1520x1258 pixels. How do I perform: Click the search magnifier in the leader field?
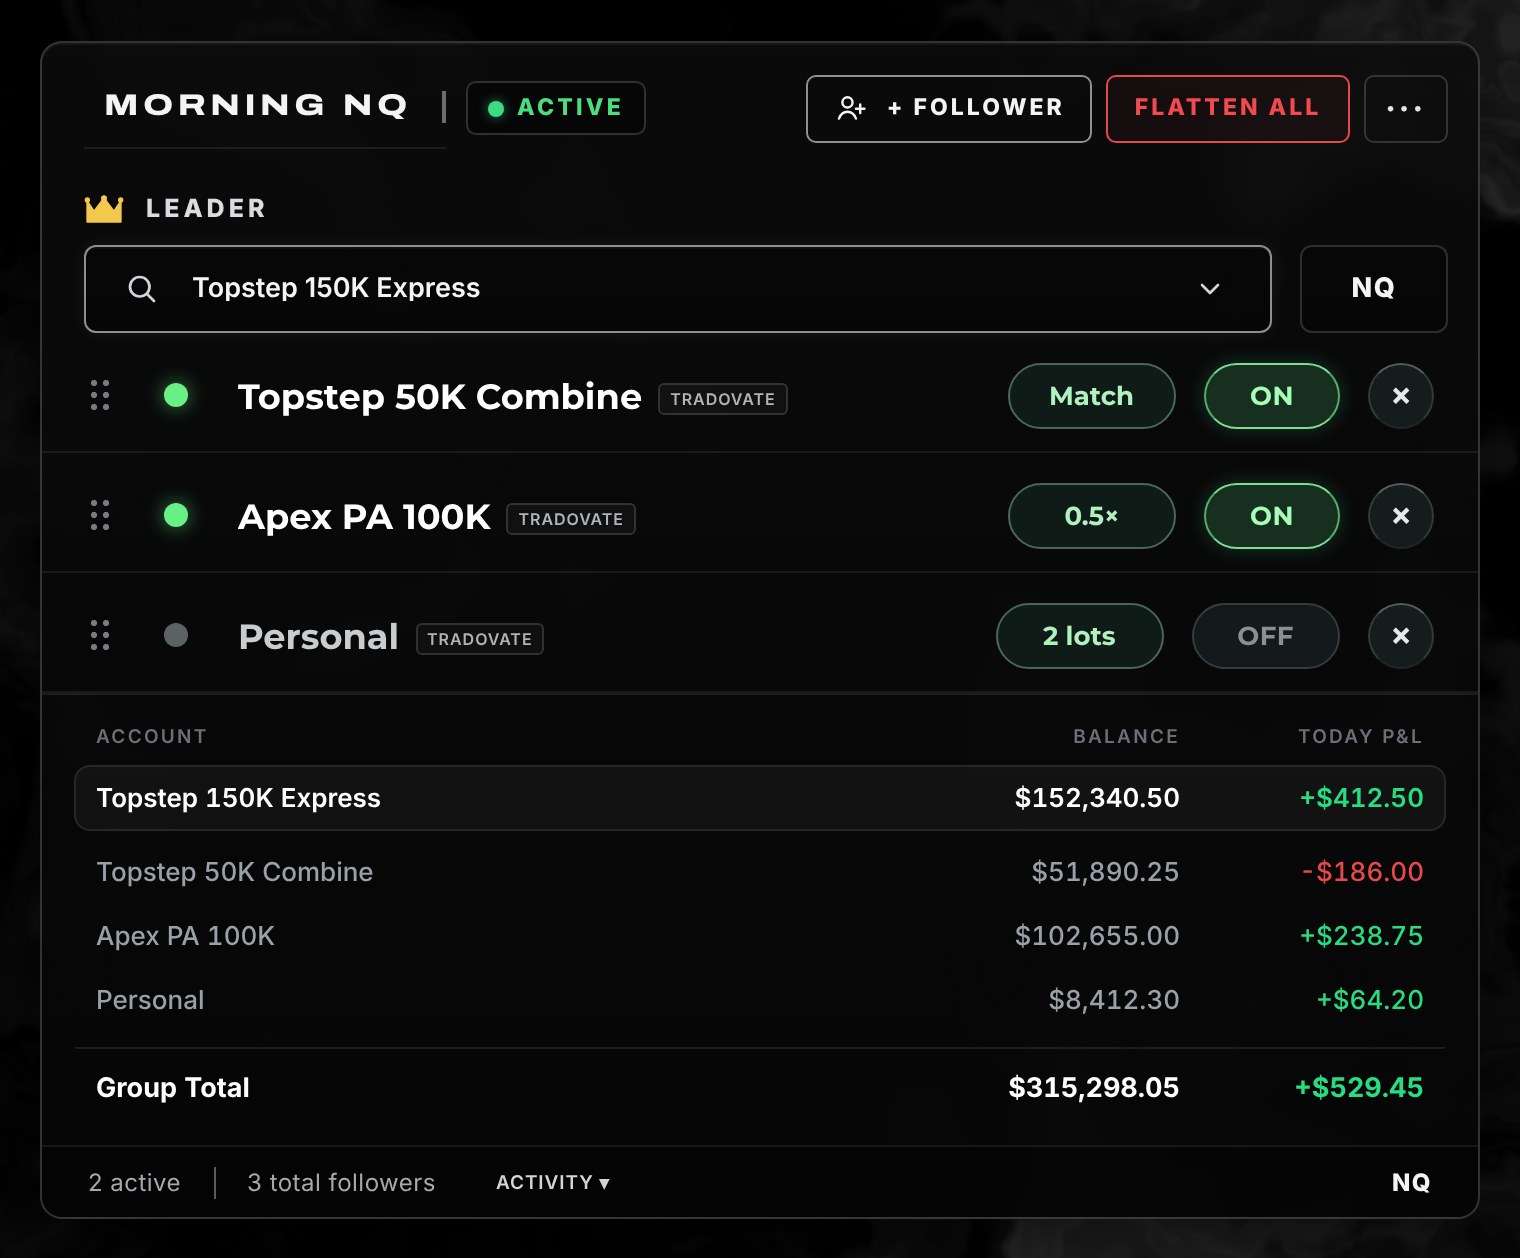pos(142,289)
